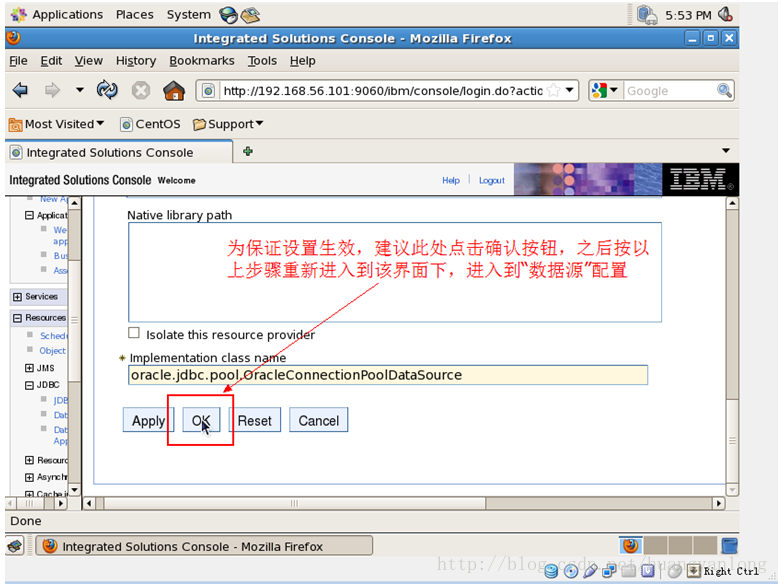Viewport: 778px width, 584px height.
Task: Click content area scroll-up arrow
Action: coord(732,202)
